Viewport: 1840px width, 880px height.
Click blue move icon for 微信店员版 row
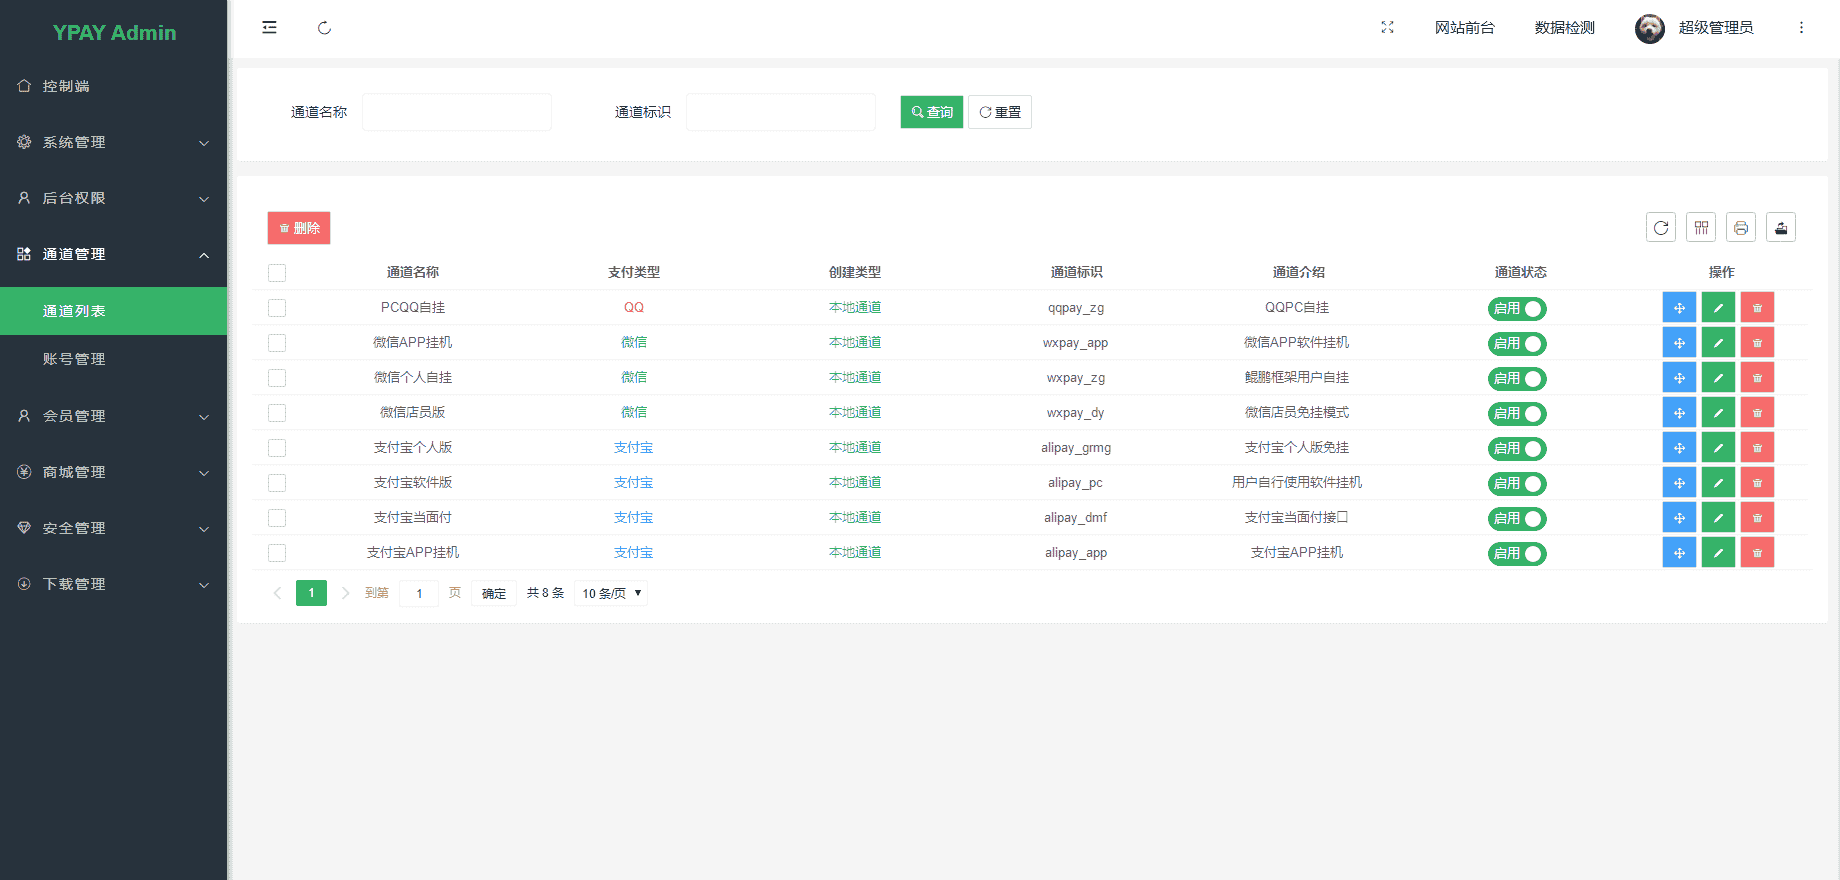(1679, 413)
